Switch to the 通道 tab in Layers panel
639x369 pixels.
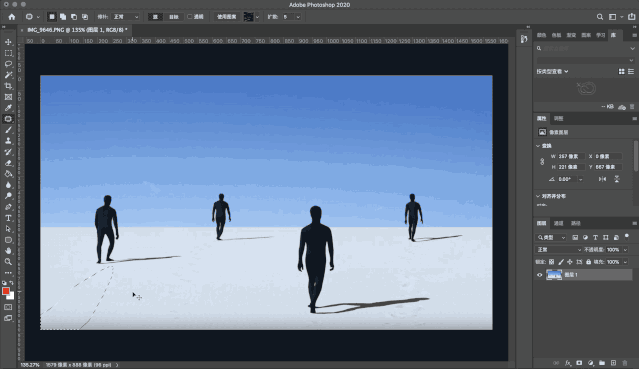(558, 223)
